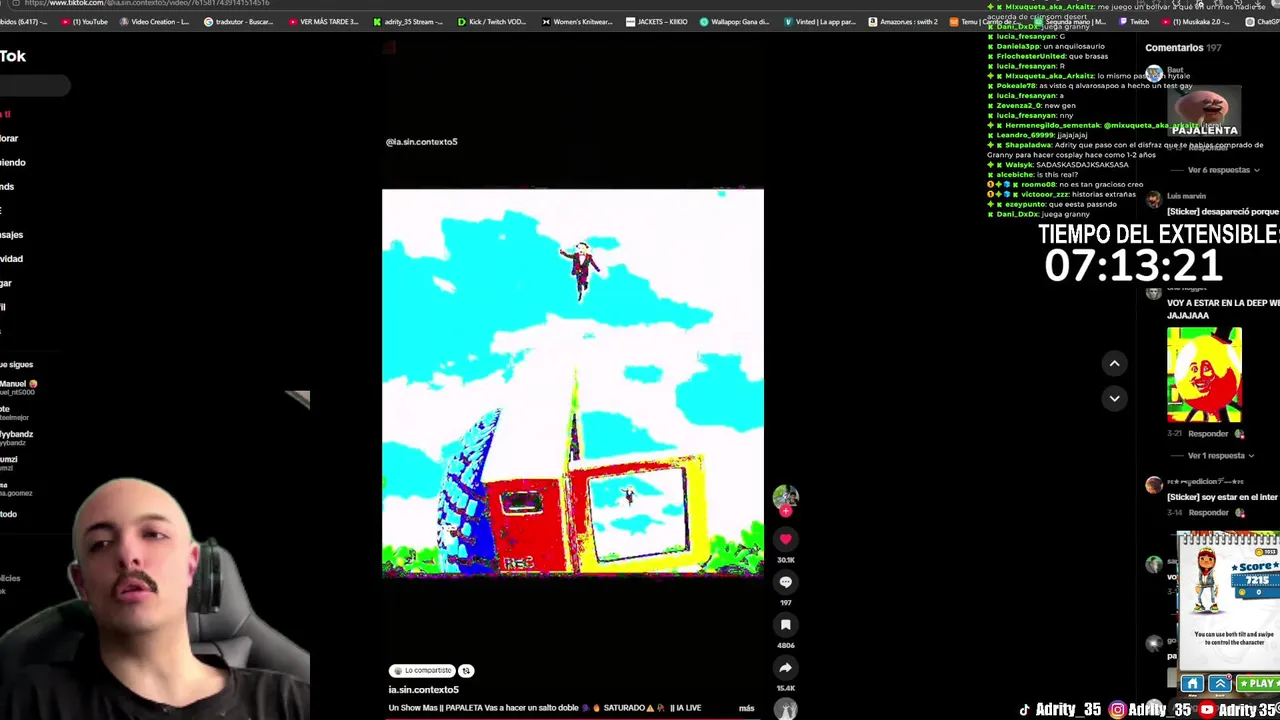The height and width of the screenshot is (720, 1280).
Task: Click the double up-arrow icon in the ad
Action: [1219, 684]
